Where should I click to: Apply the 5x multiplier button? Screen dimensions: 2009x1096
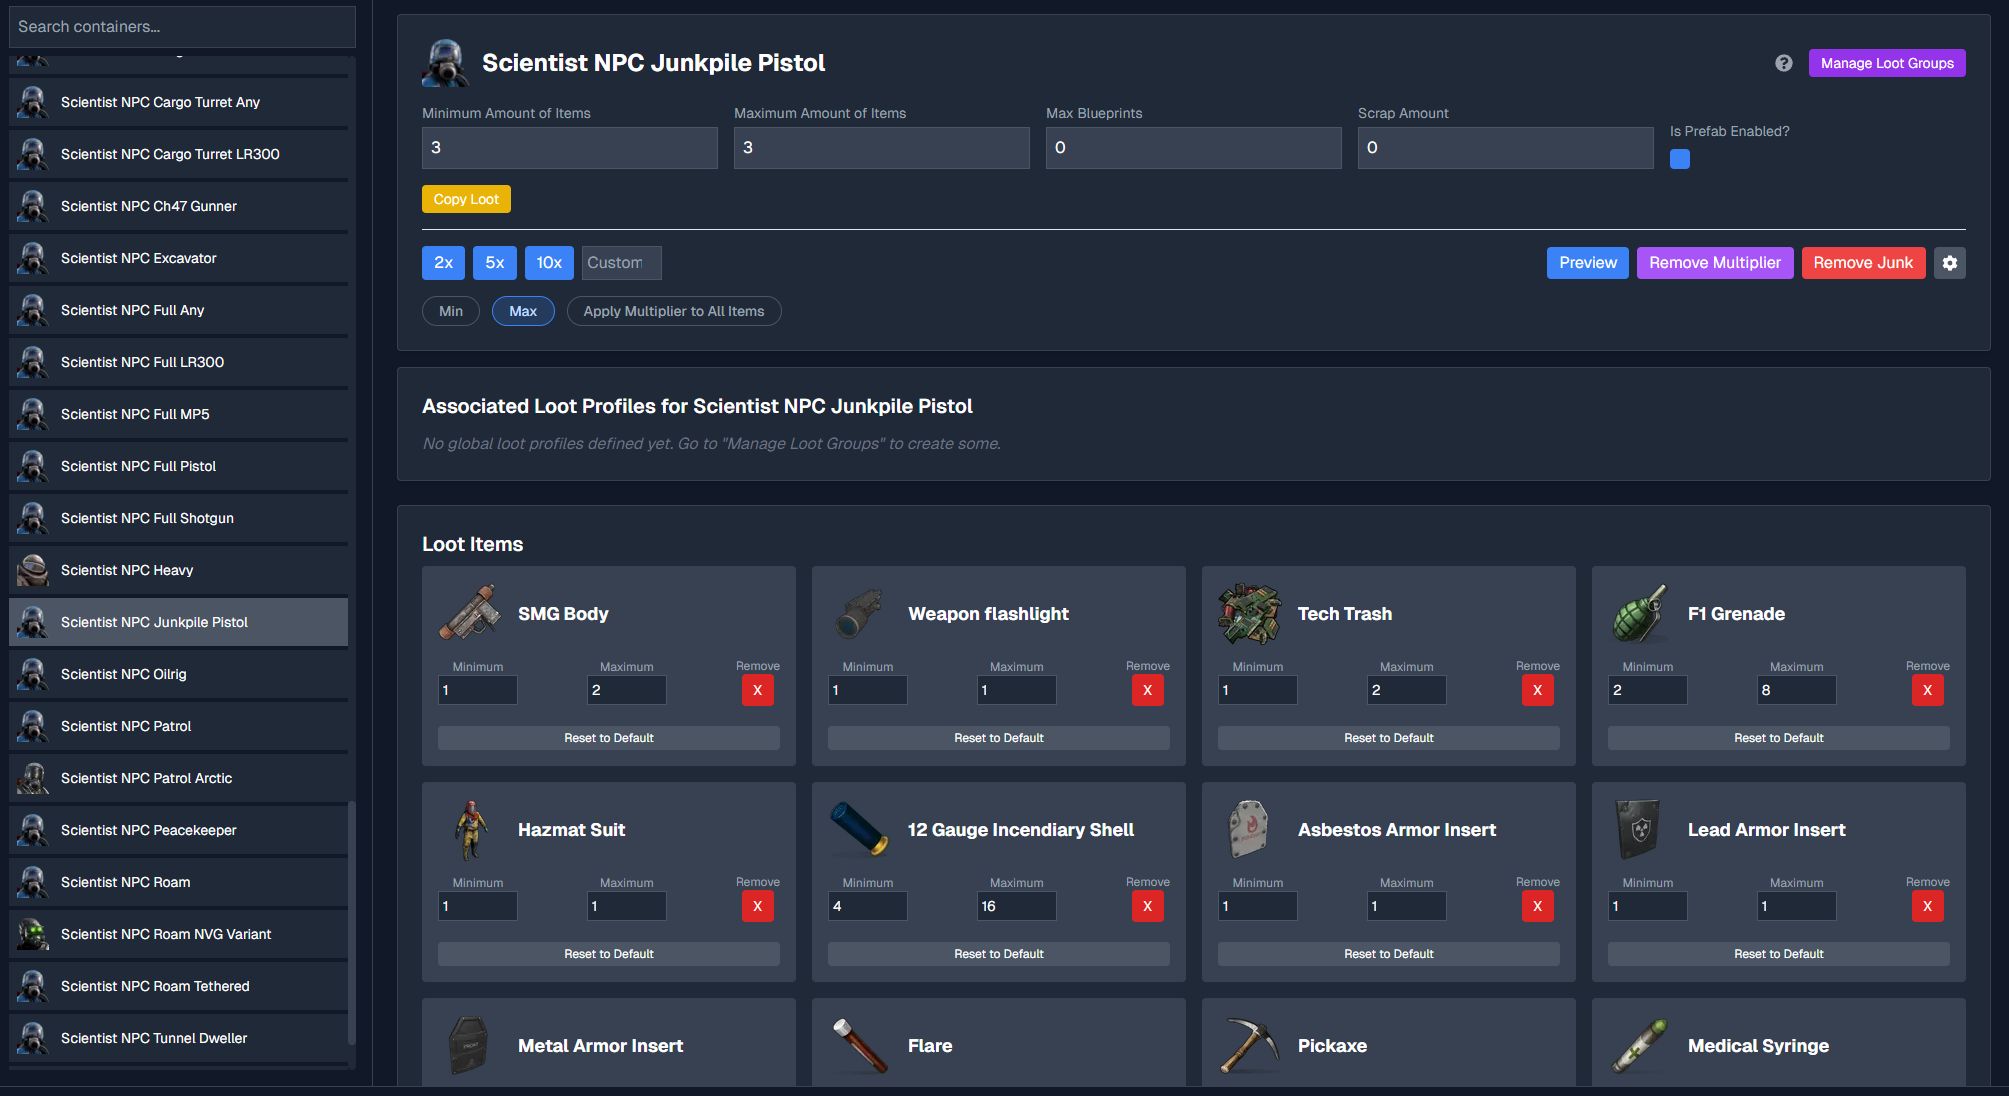[x=495, y=263]
